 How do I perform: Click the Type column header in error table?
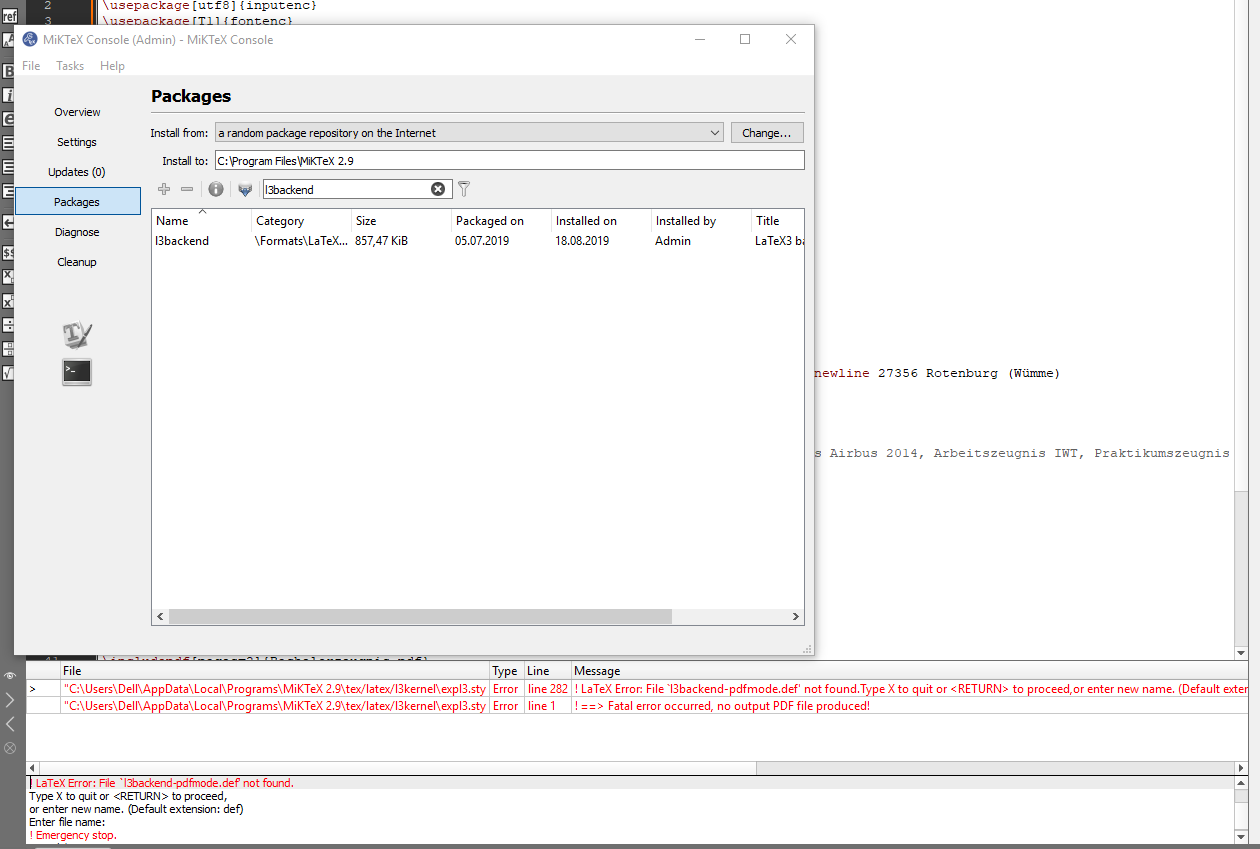tap(507, 671)
